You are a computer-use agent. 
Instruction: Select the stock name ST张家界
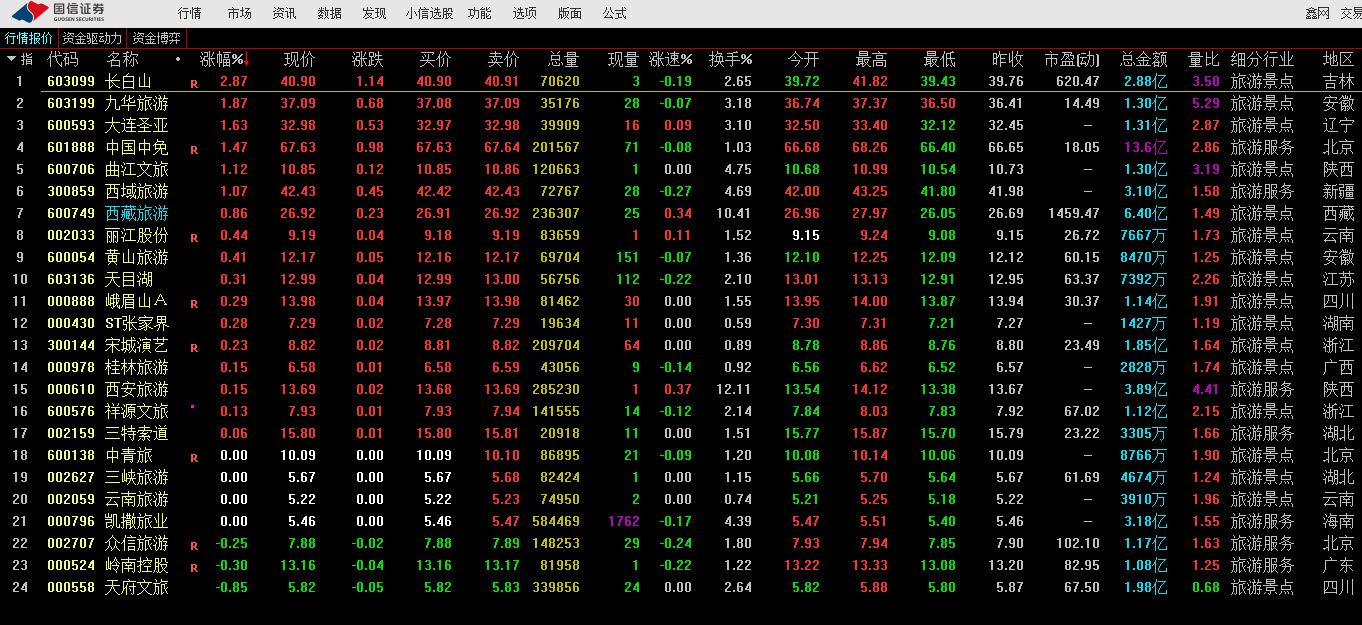tap(137, 323)
